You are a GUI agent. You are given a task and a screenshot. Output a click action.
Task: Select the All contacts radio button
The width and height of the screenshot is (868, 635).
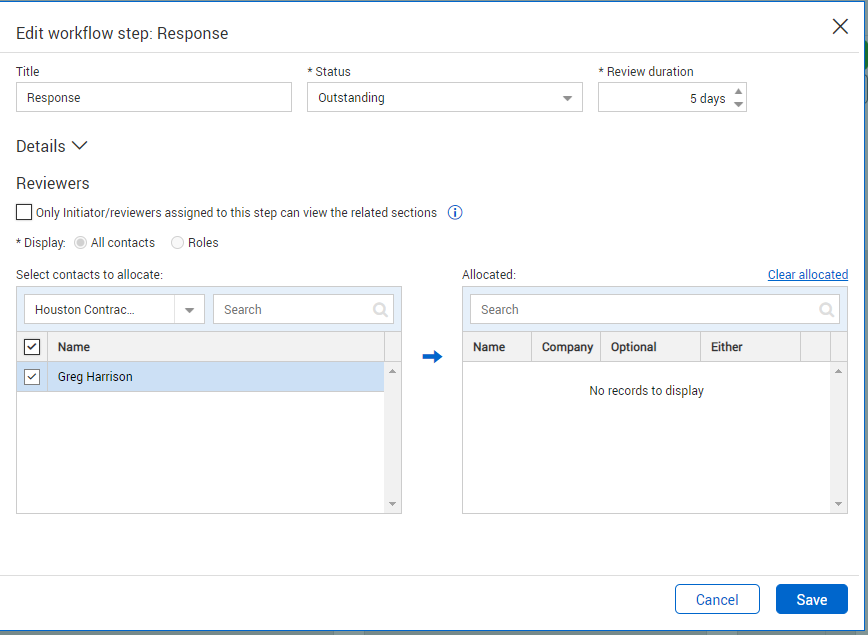[x=80, y=243]
